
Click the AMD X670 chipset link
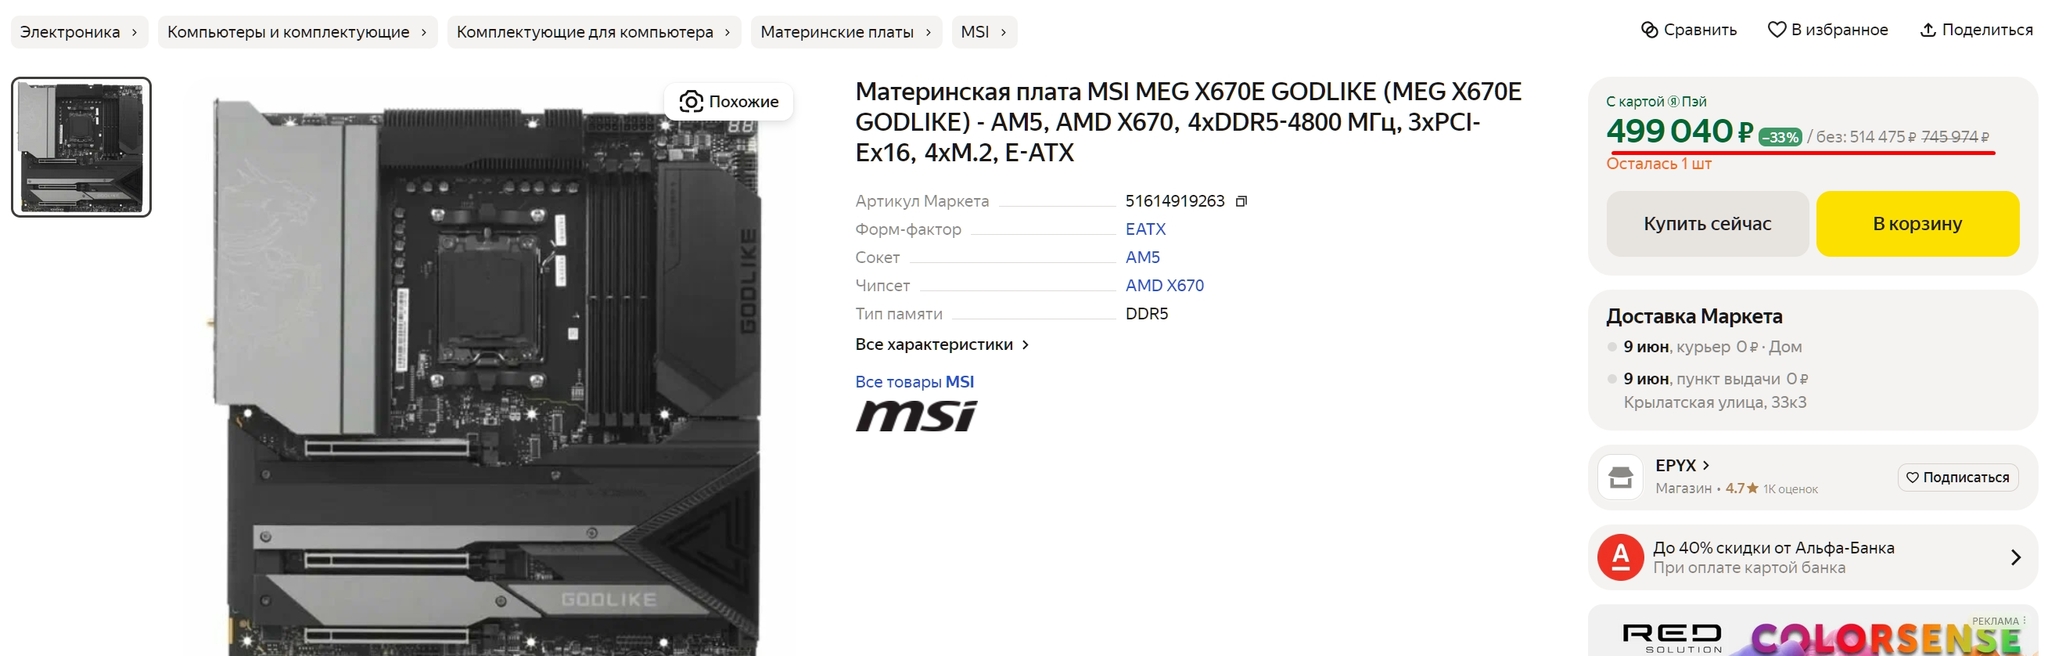click(1164, 285)
